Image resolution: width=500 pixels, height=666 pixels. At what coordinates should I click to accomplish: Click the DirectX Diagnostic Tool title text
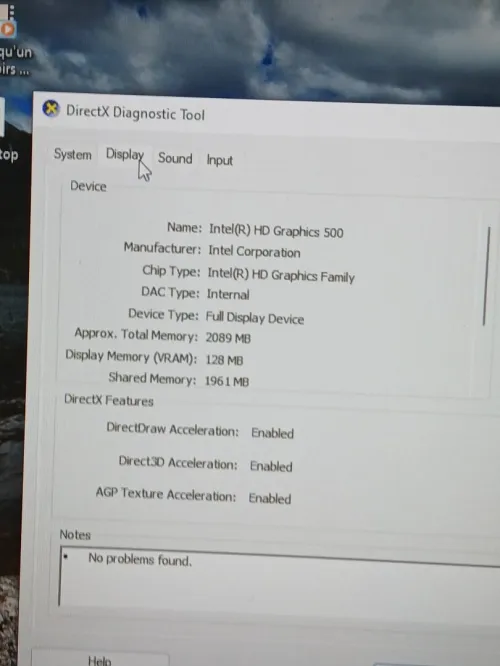(136, 113)
